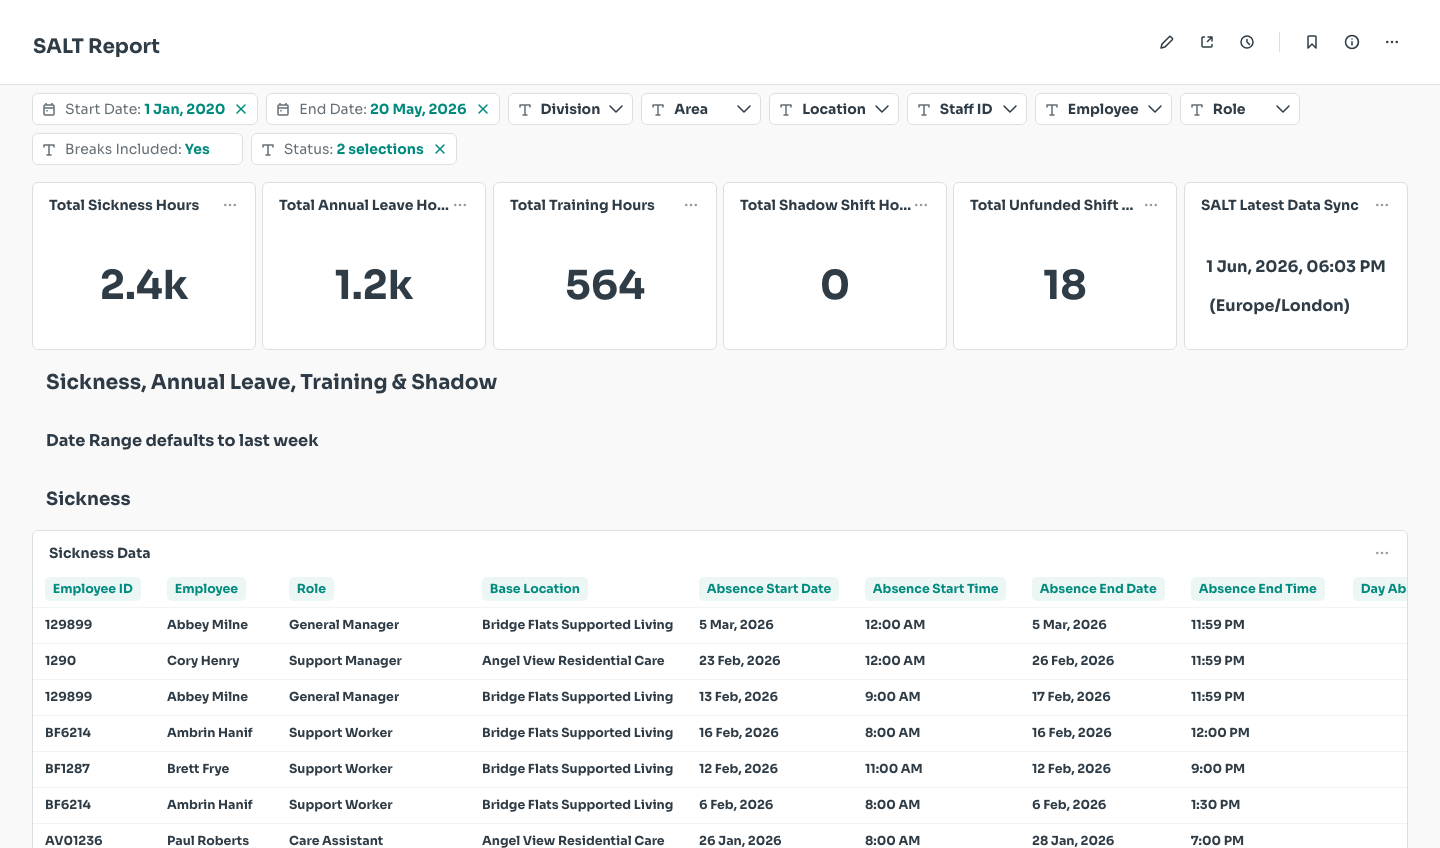The height and width of the screenshot is (848, 1440).
Task: Open Total Annual Leave card menu
Action: click(x=460, y=205)
